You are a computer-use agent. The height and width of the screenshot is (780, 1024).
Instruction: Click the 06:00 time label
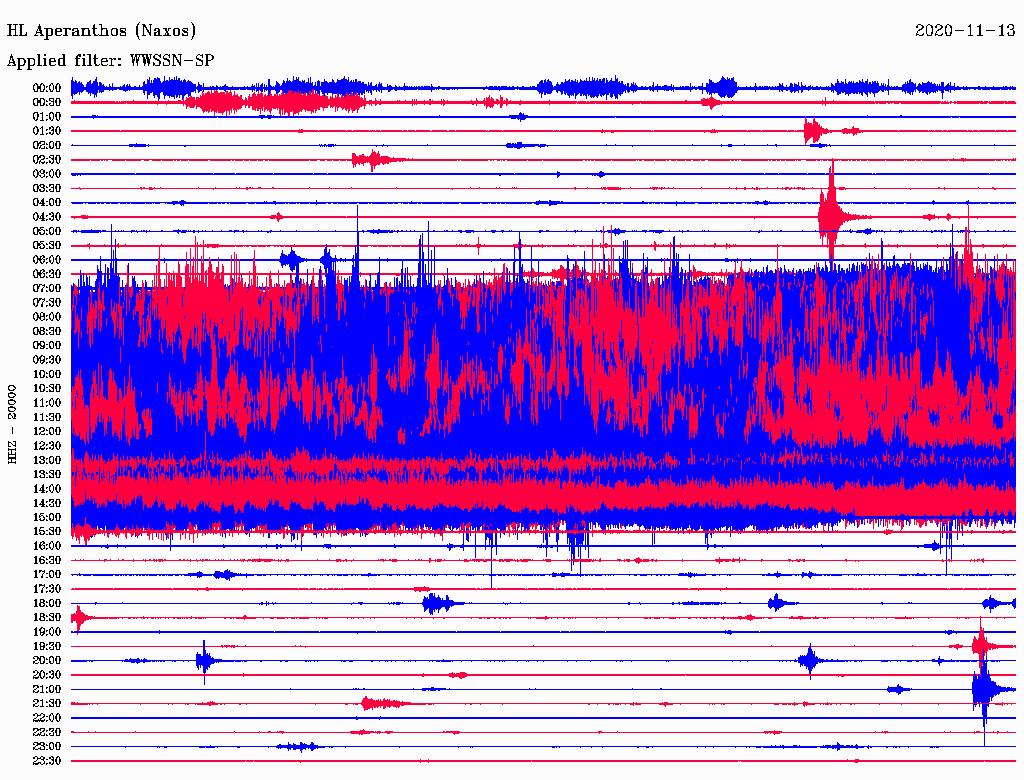pos(47,259)
